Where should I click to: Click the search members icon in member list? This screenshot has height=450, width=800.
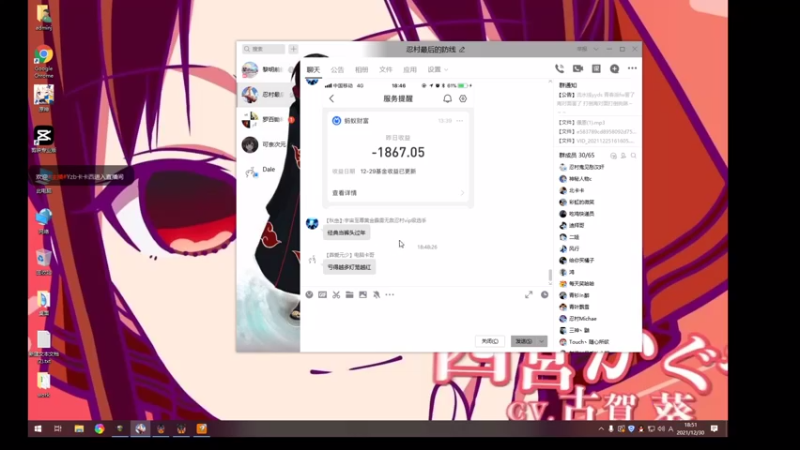point(633,156)
